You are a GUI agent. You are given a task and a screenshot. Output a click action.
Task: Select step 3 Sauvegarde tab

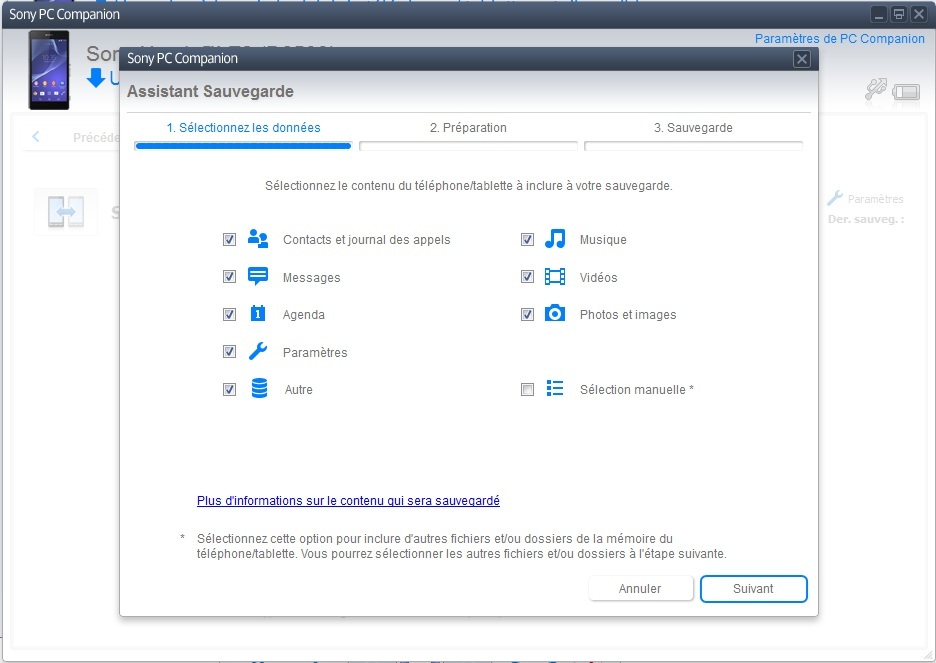tap(693, 128)
